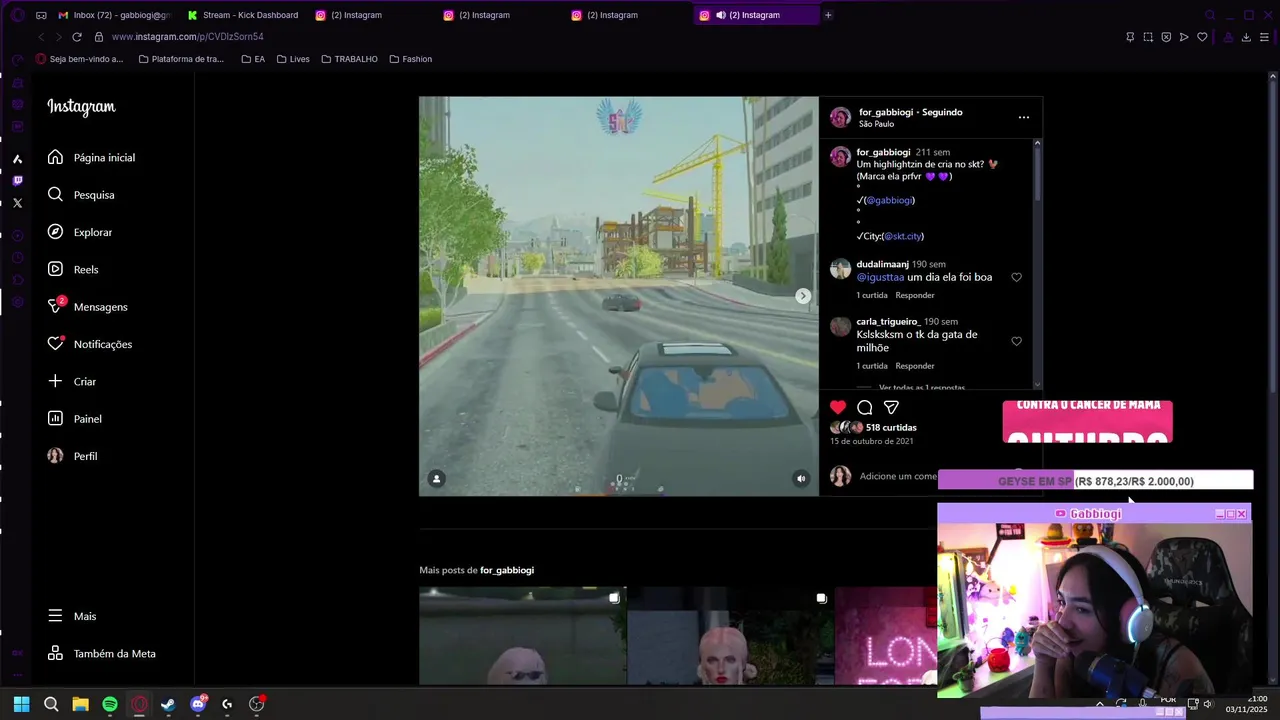Open Reels section
1280x720 pixels.
[73, 270]
